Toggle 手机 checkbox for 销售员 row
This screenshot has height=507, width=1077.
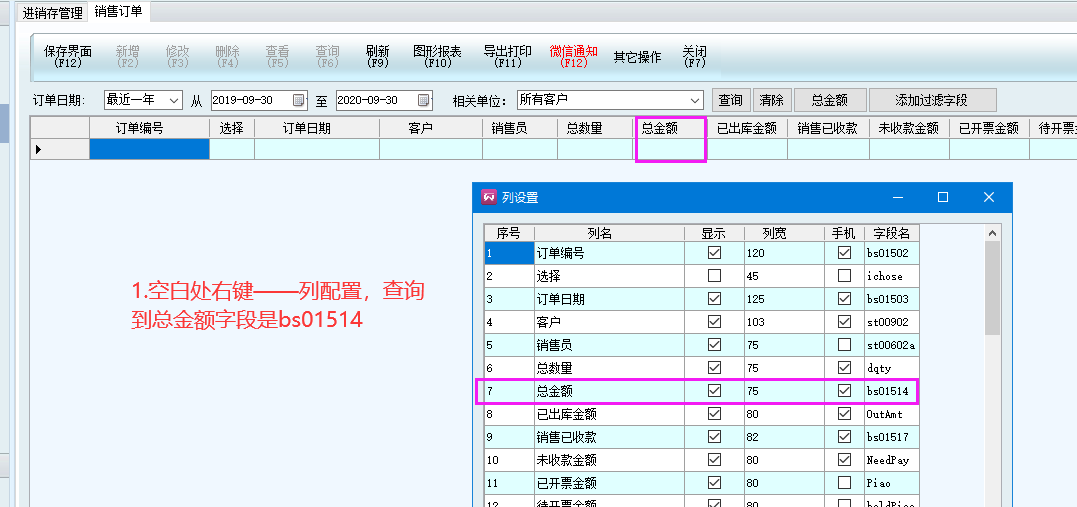click(x=844, y=345)
